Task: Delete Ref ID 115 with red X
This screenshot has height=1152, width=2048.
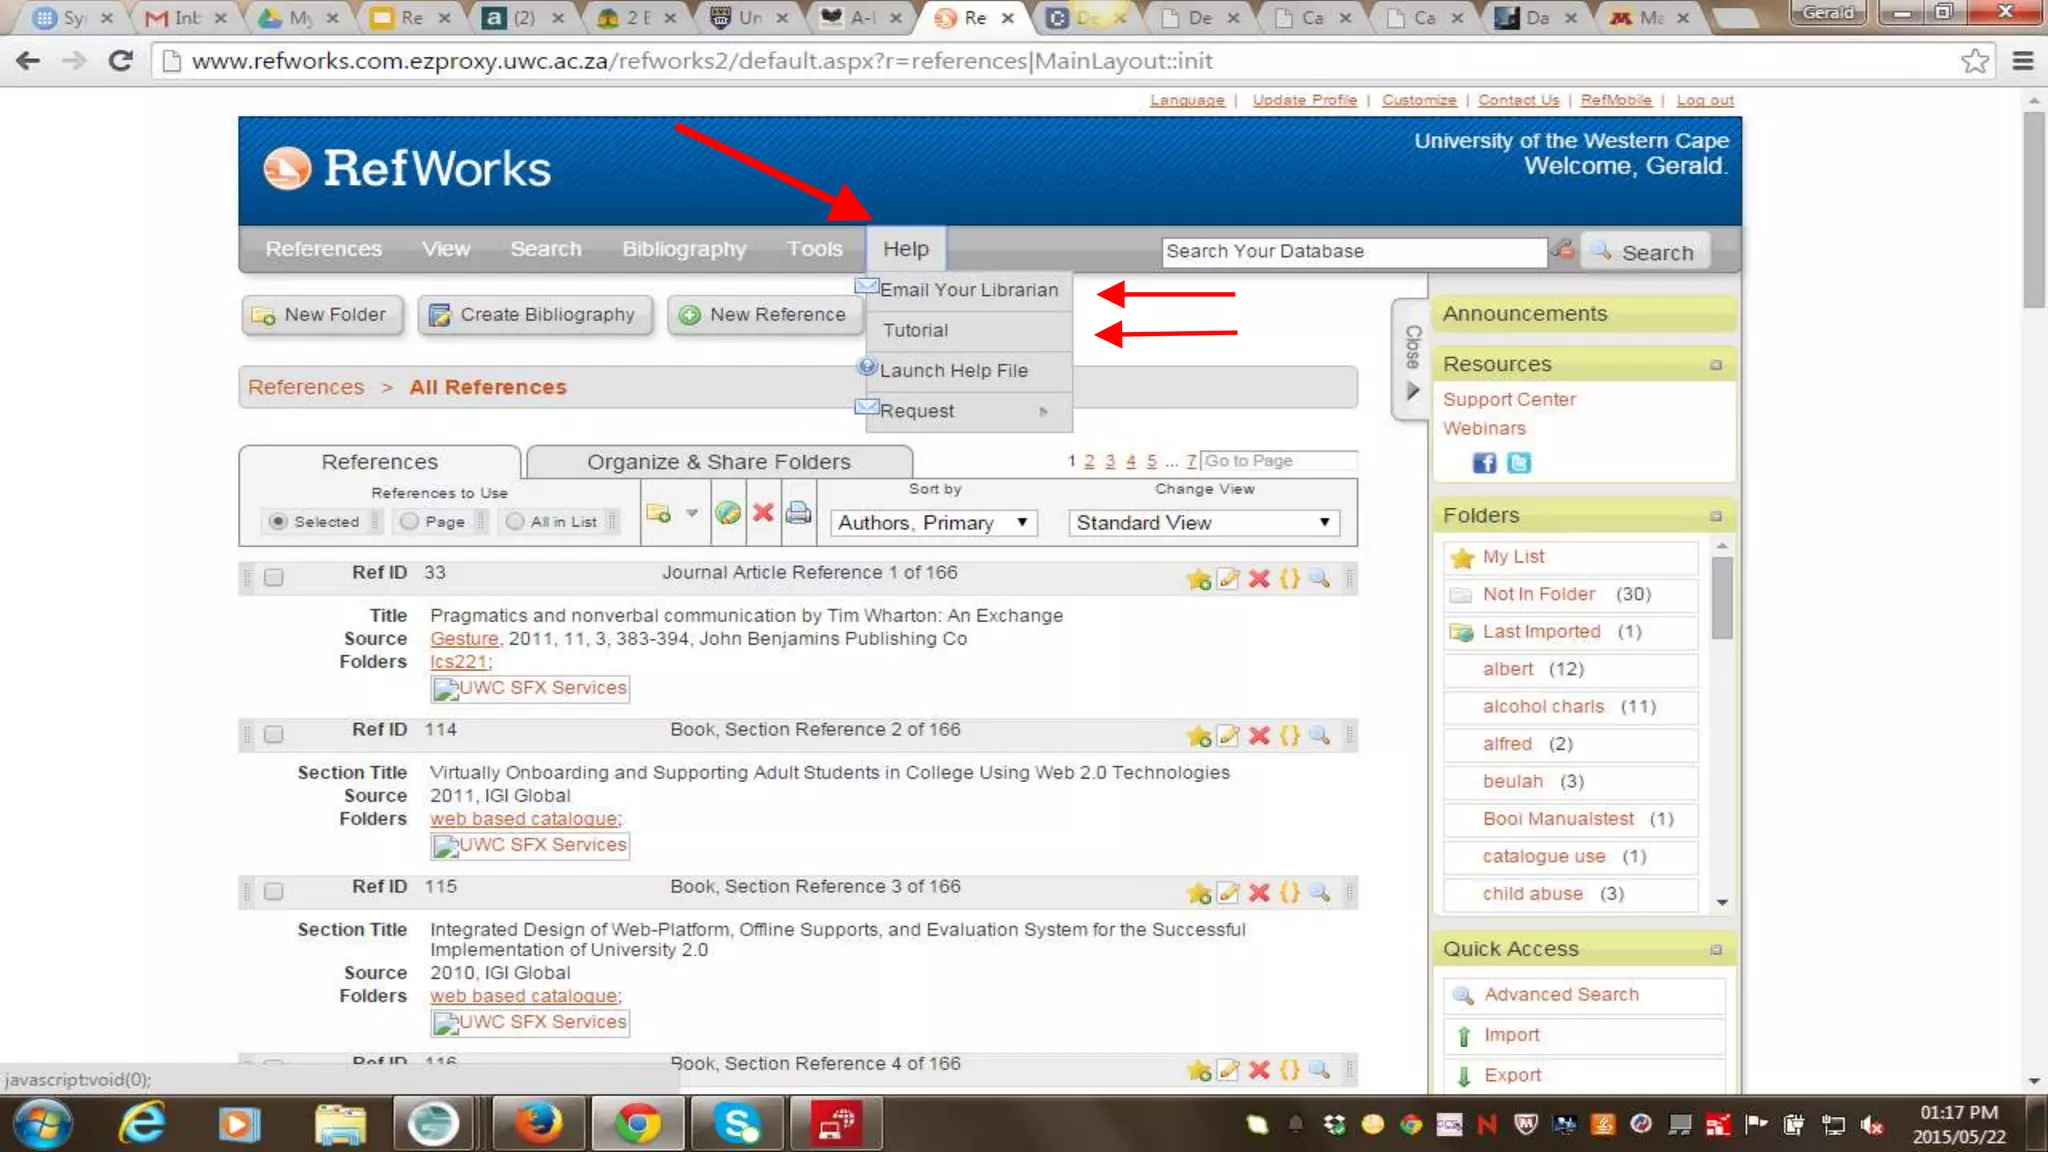Action: click(x=1259, y=893)
